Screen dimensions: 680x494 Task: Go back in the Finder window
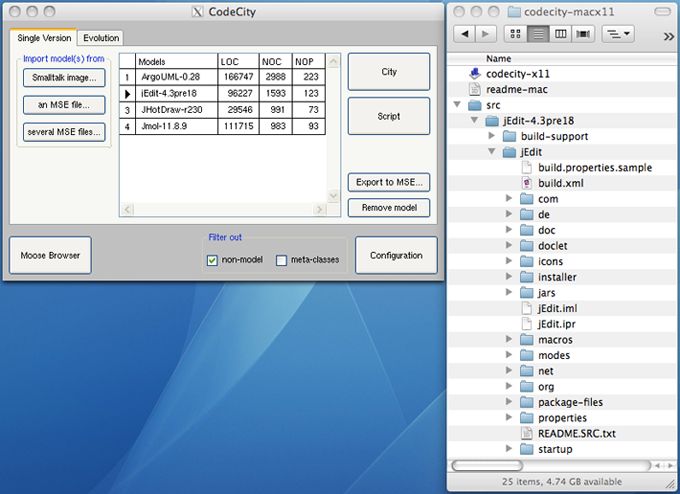click(464, 34)
